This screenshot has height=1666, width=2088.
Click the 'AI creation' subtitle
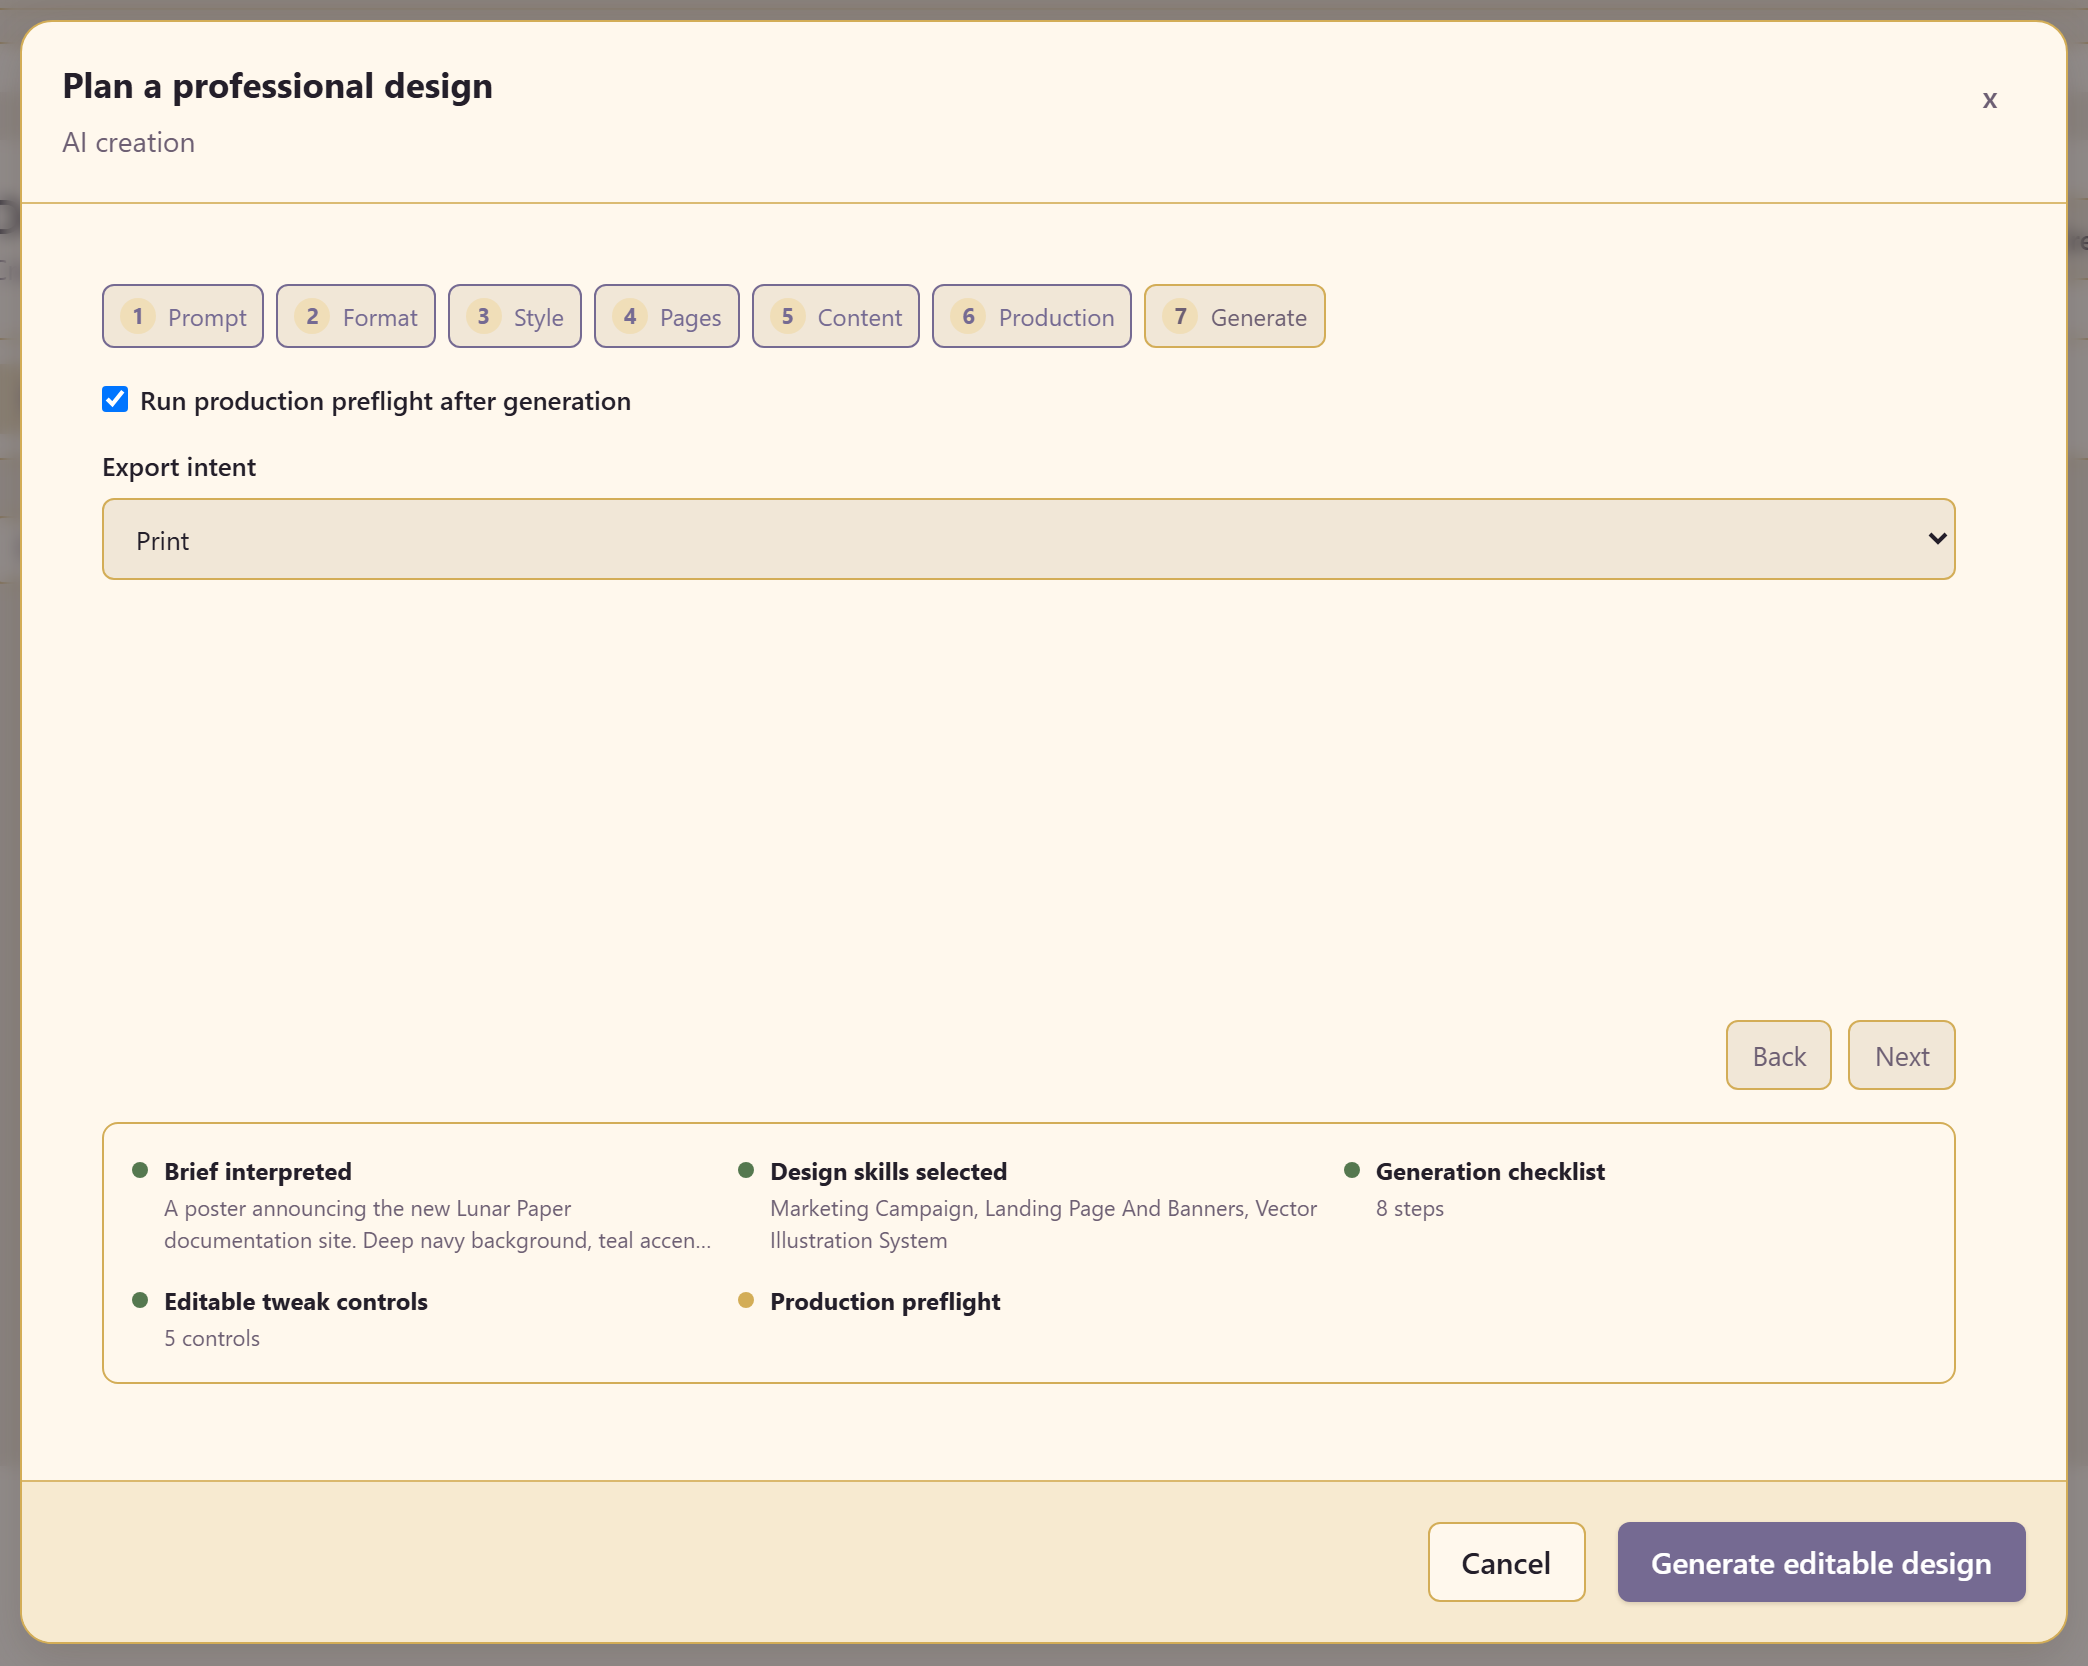tap(129, 143)
